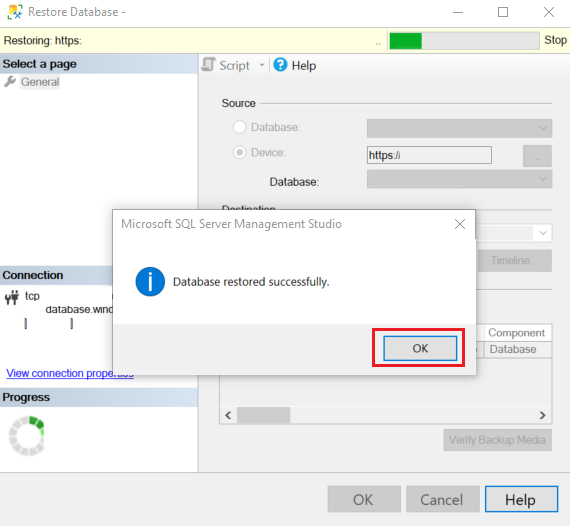Click the 'Database restored successfully.' message

pos(251,282)
